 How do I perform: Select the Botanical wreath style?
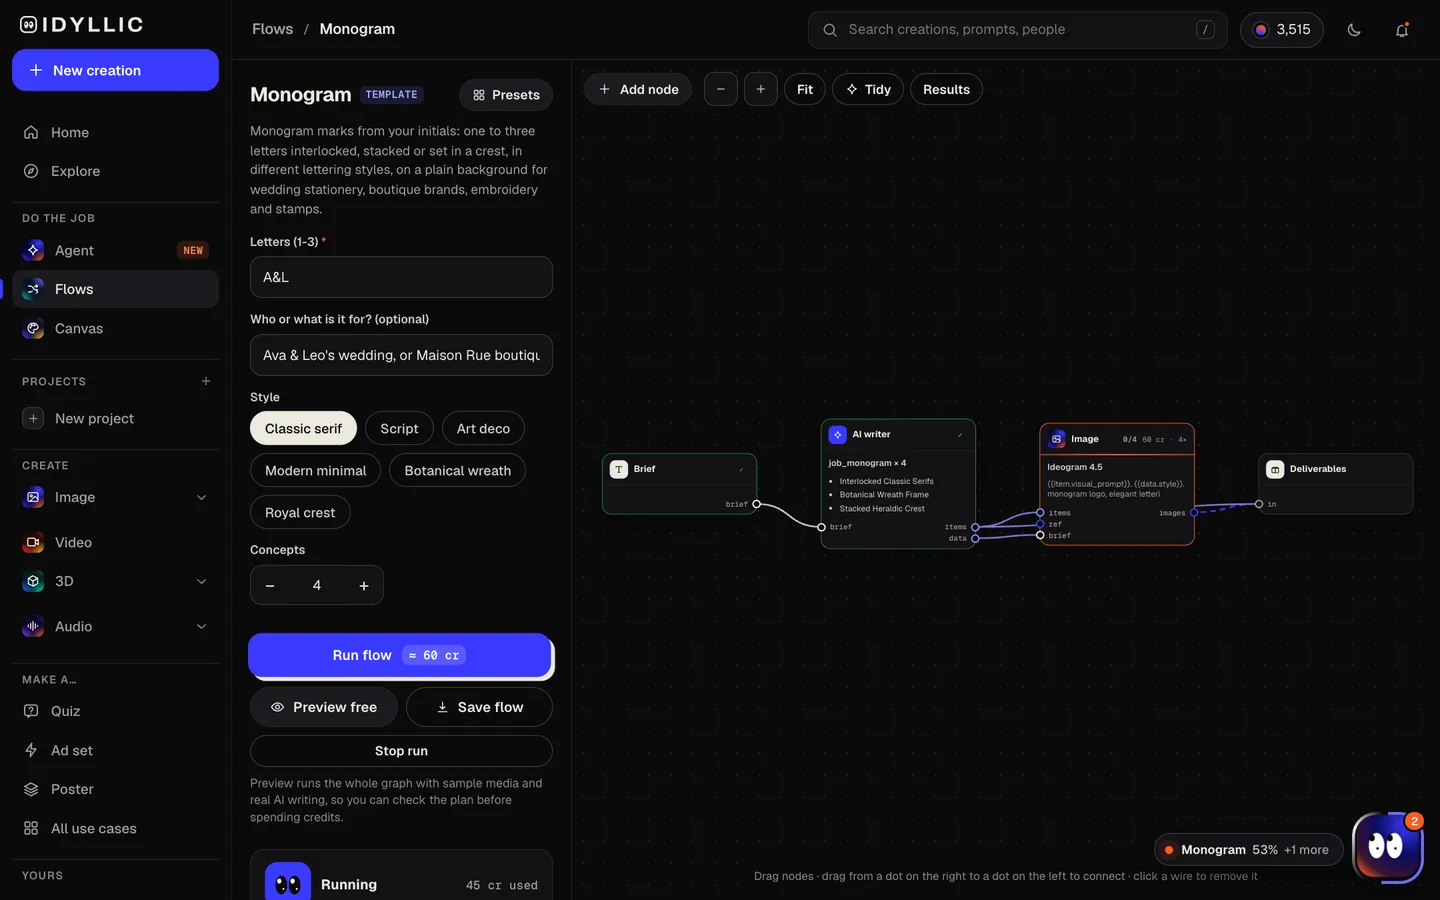(x=457, y=470)
